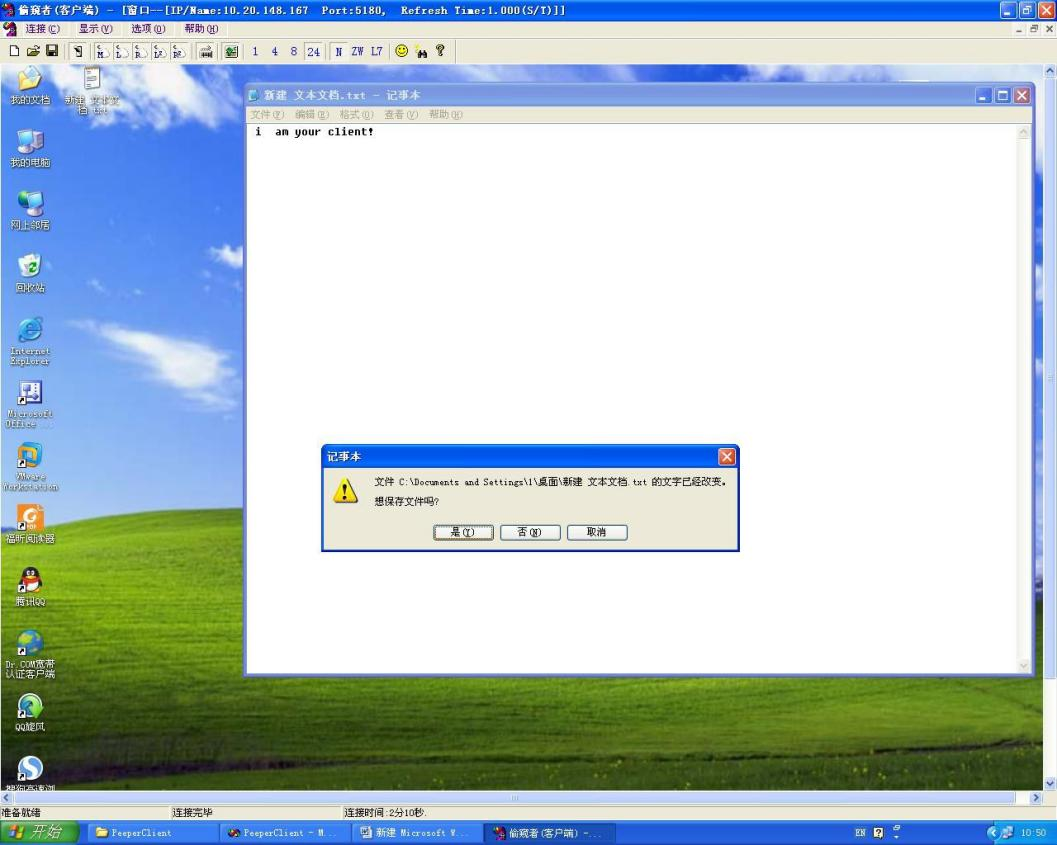Screen dimensions: 1057x845
Task: Click 取消 in the save dialog
Action: [x=597, y=532]
